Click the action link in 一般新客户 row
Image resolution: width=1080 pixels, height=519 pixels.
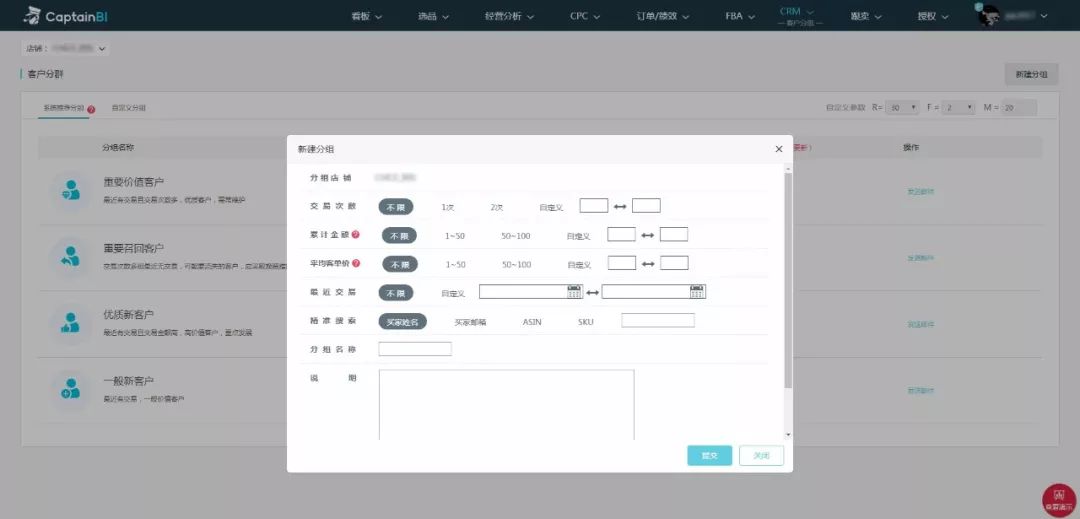pyautogui.click(x=920, y=390)
